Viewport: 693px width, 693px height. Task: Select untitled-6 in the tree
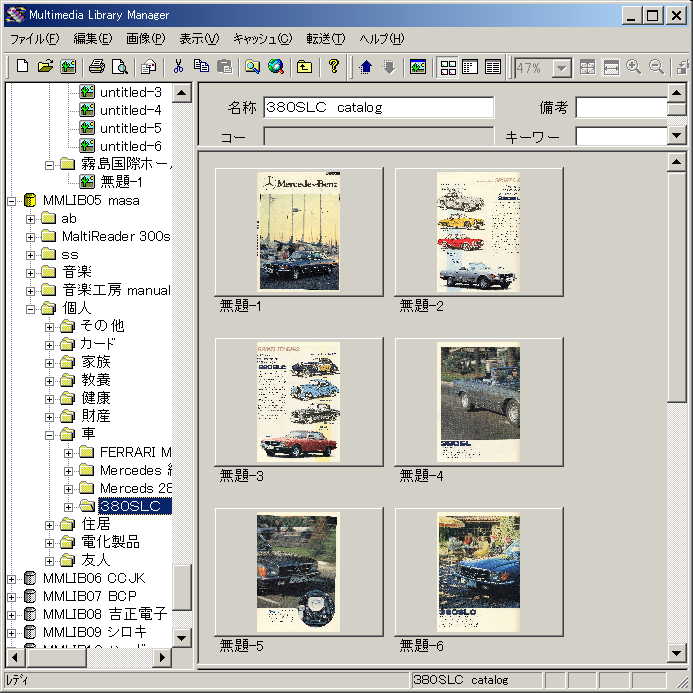click(130, 146)
